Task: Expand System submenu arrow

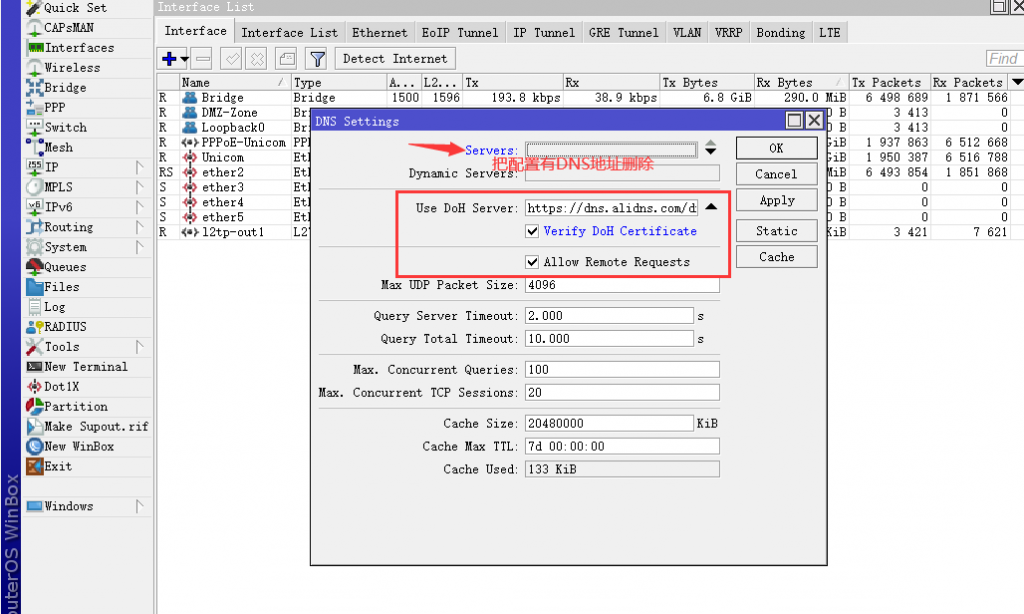Action: tap(139, 247)
